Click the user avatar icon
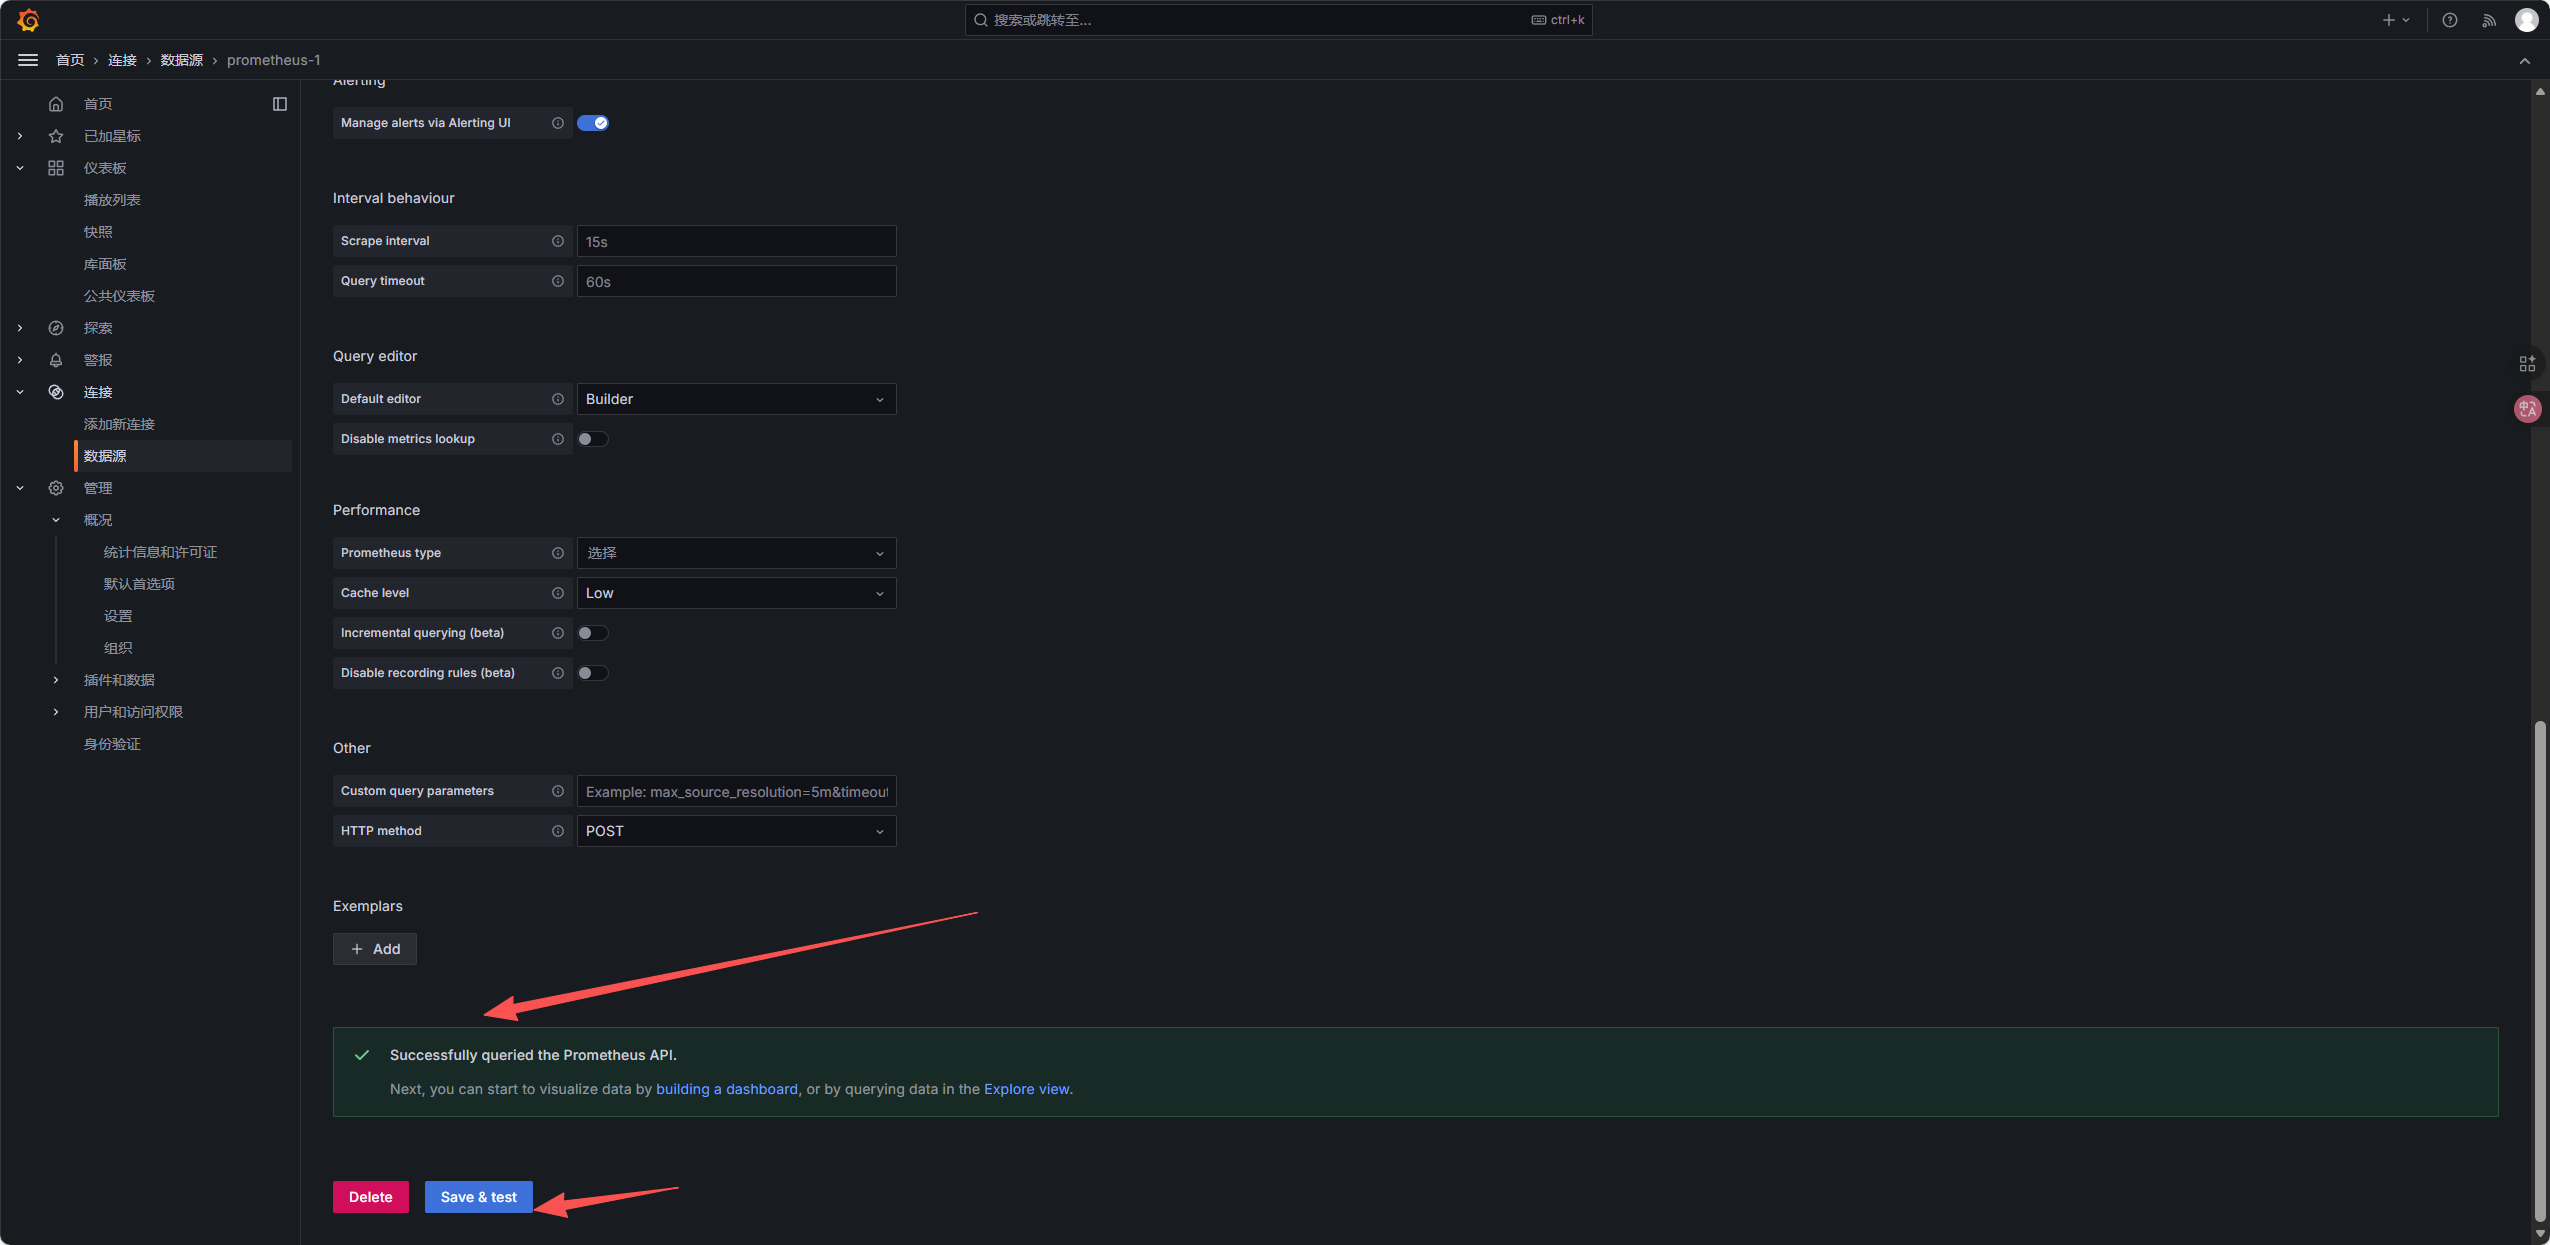The height and width of the screenshot is (1245, 2550). point(2526,20)
